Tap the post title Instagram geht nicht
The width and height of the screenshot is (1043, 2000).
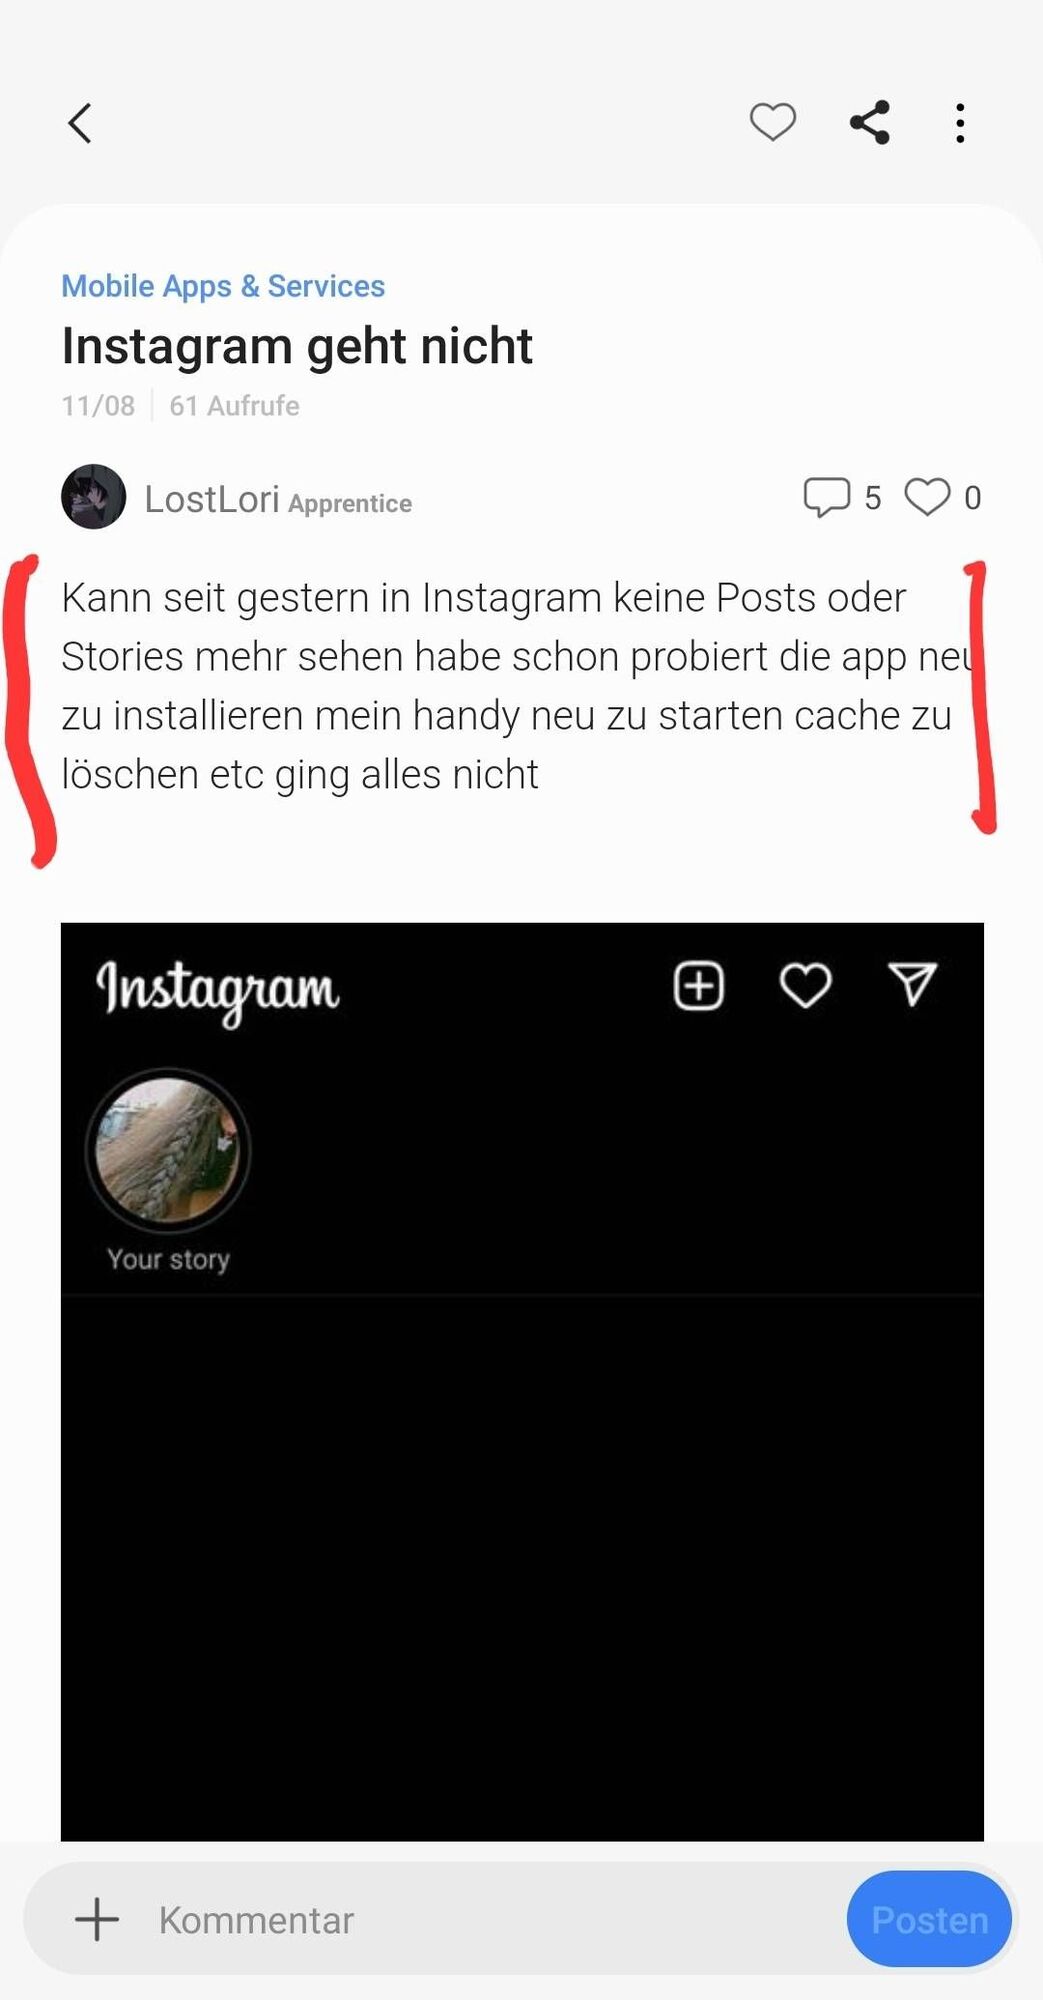tap(297, 347)
